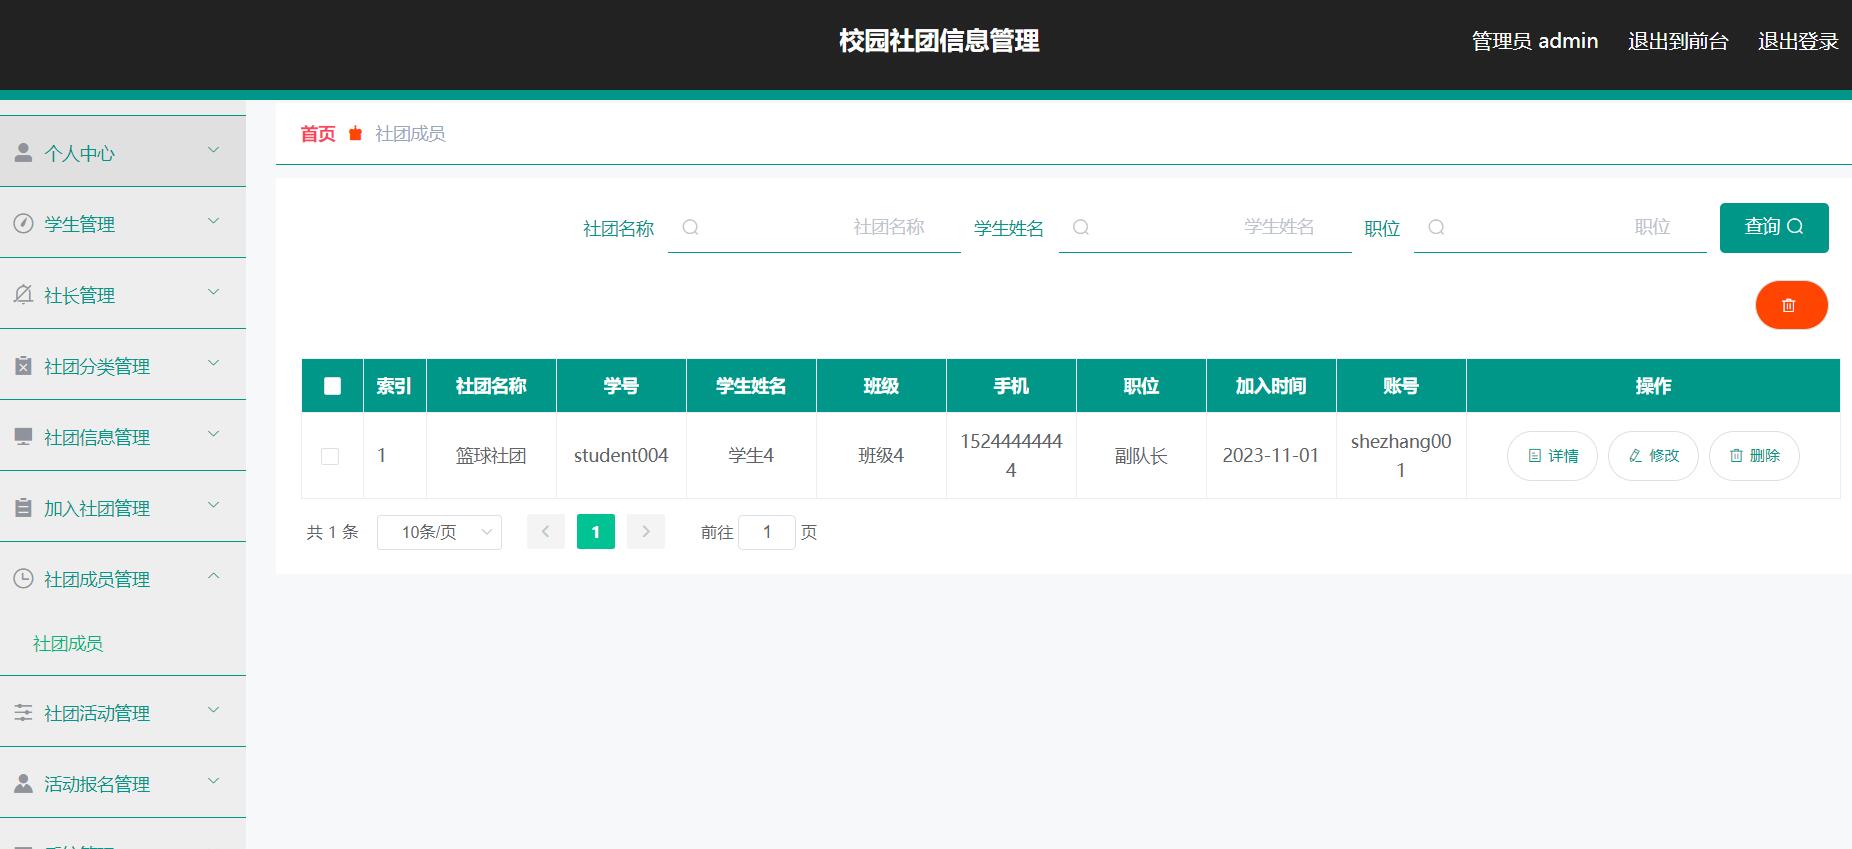
Task: Click search icon in 职位 field
Action: (x=1436, y=227)
